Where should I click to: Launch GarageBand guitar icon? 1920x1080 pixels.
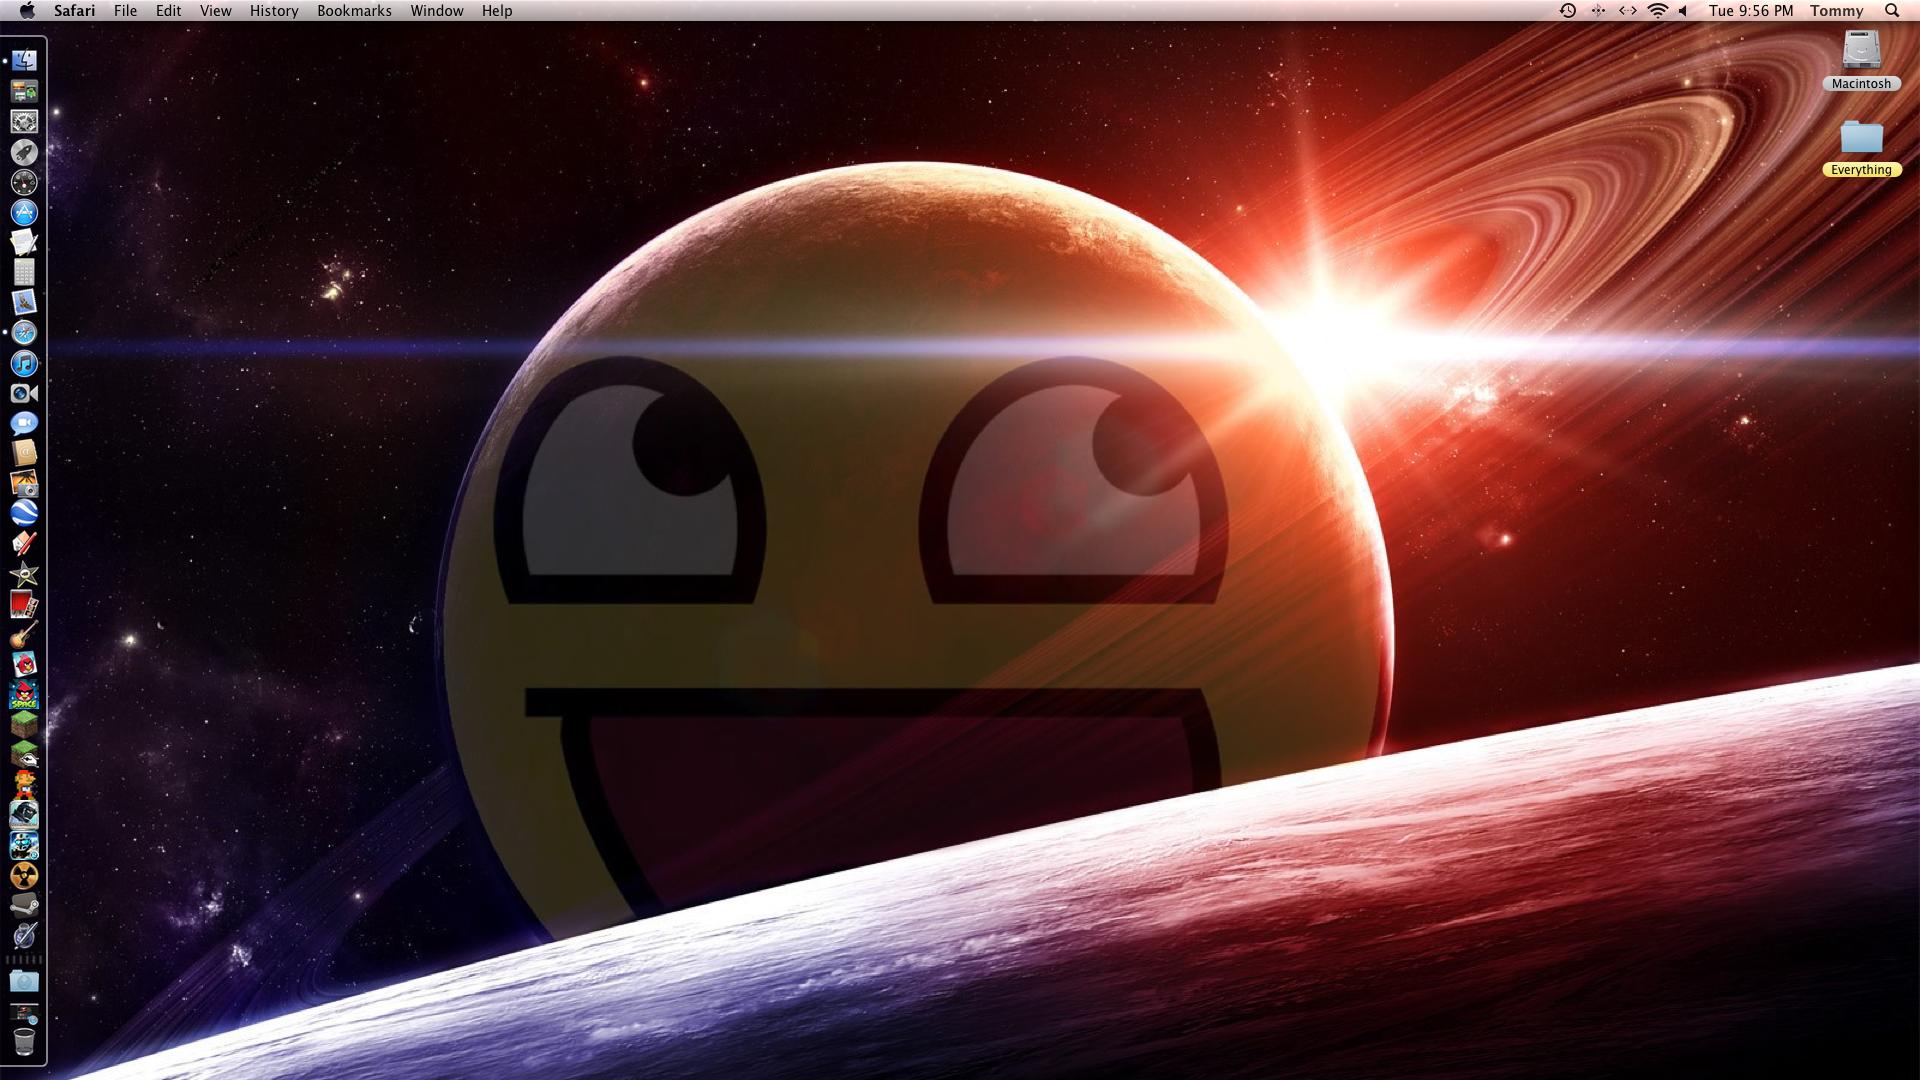[x=24, y=634]
